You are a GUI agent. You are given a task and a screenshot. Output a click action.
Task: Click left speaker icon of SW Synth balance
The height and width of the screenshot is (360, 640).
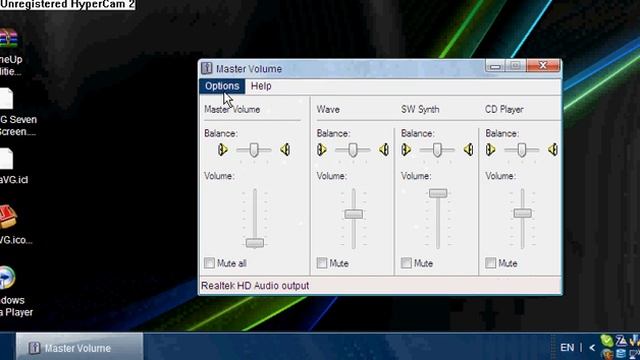click(406, 150)
